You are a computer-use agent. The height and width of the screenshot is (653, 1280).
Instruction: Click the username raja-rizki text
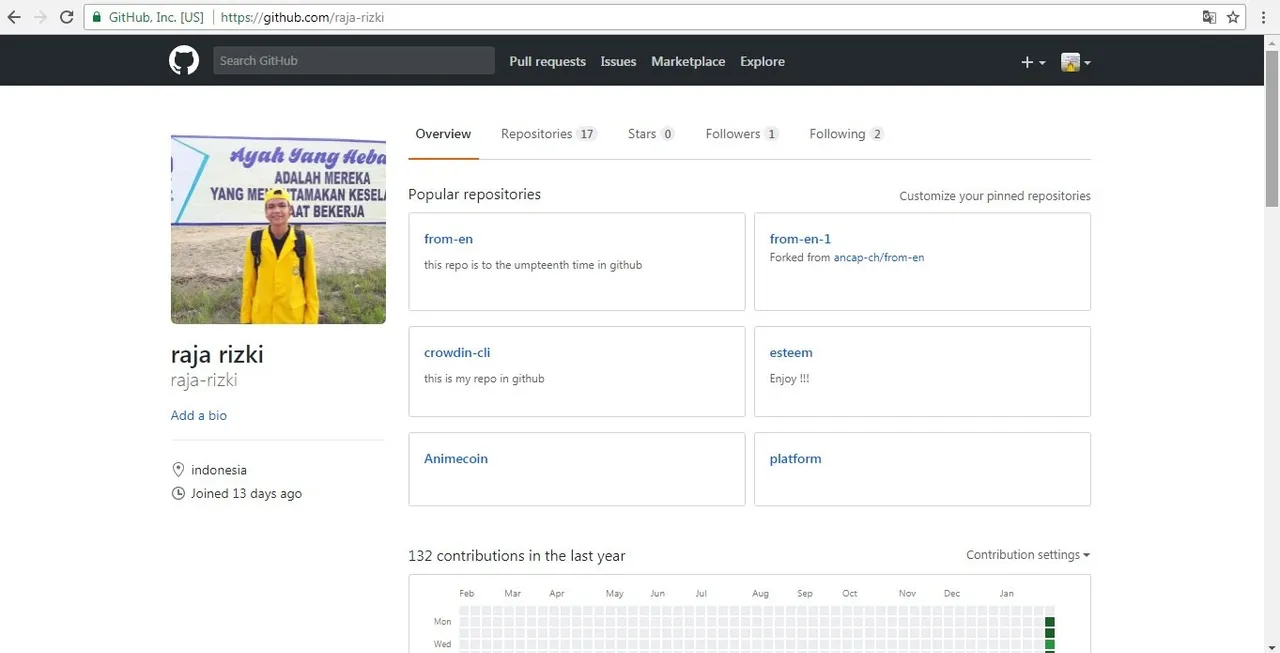click(204, 380)
